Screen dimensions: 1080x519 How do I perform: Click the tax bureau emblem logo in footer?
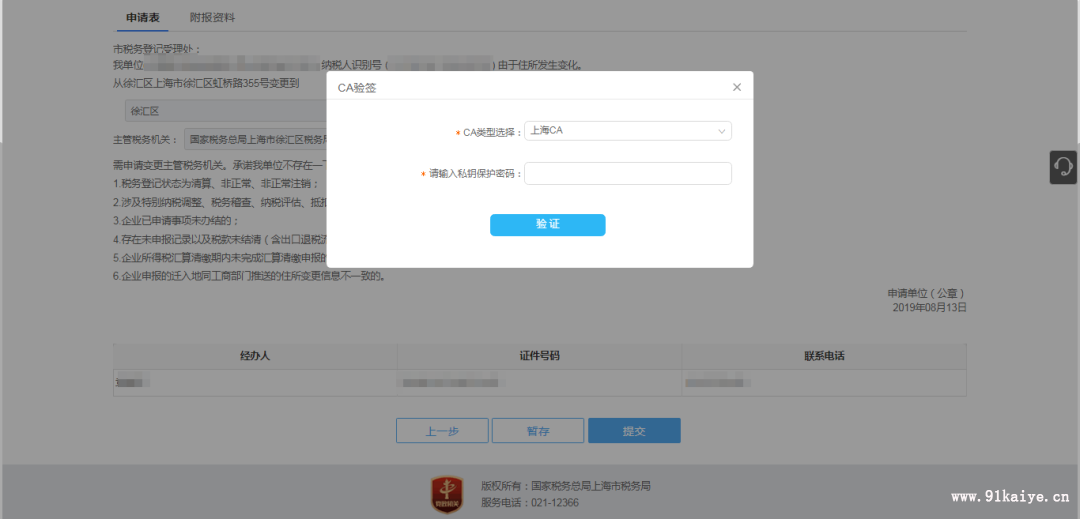(x=446, y=494)
